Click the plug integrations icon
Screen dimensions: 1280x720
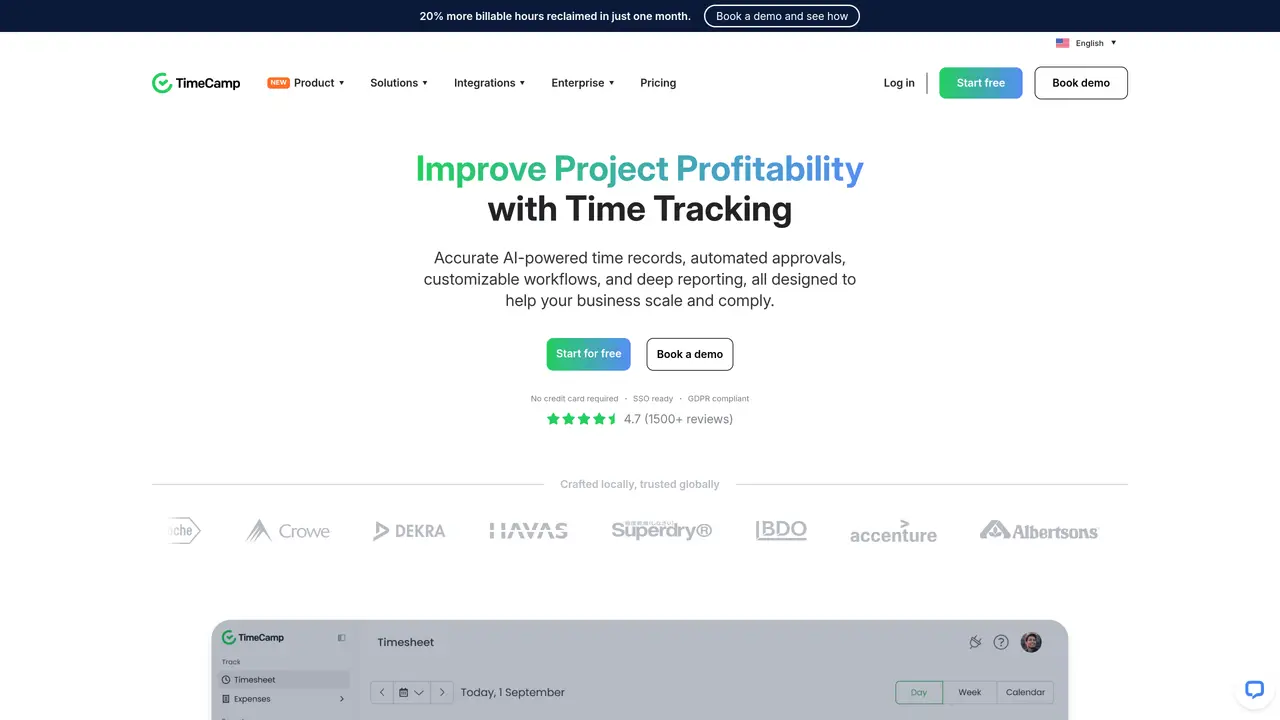[x=975, y=642]
